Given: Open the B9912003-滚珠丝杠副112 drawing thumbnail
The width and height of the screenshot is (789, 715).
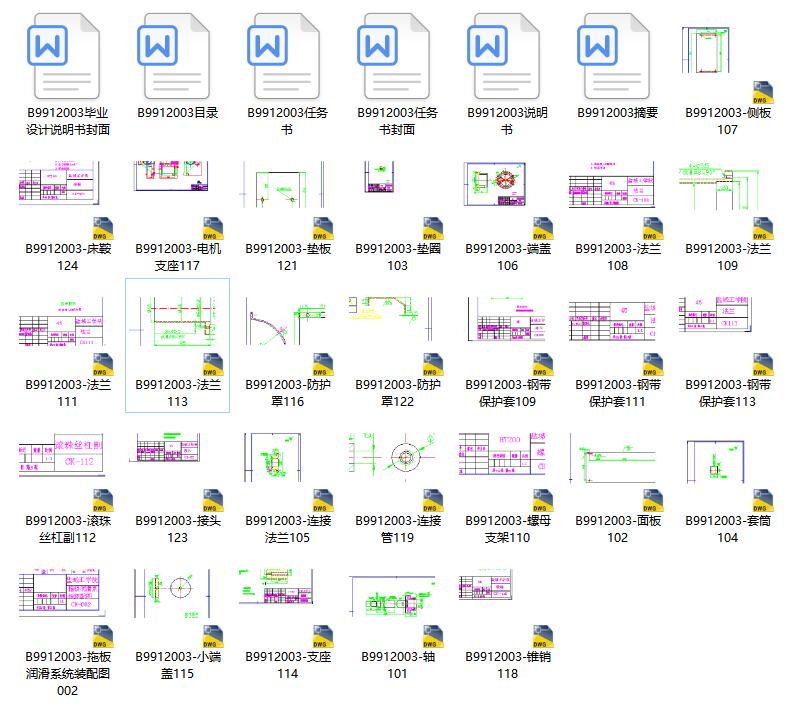Looking at the screenshot, I should (61, 455).
